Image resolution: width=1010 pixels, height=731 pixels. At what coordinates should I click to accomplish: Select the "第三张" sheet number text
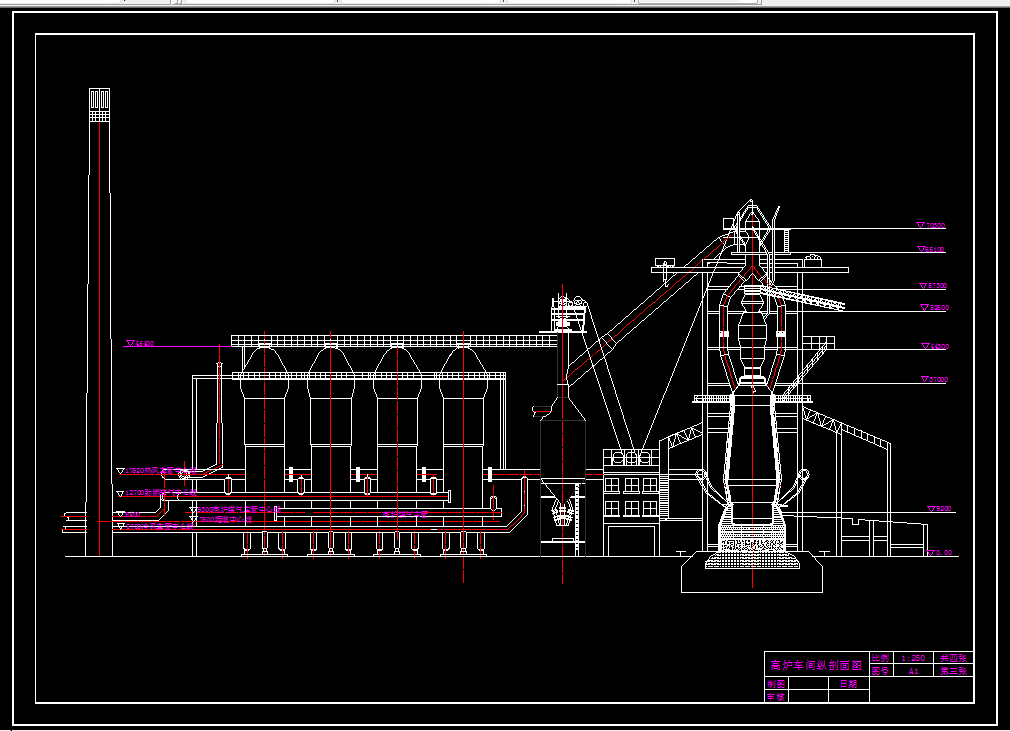pos(953,670)
